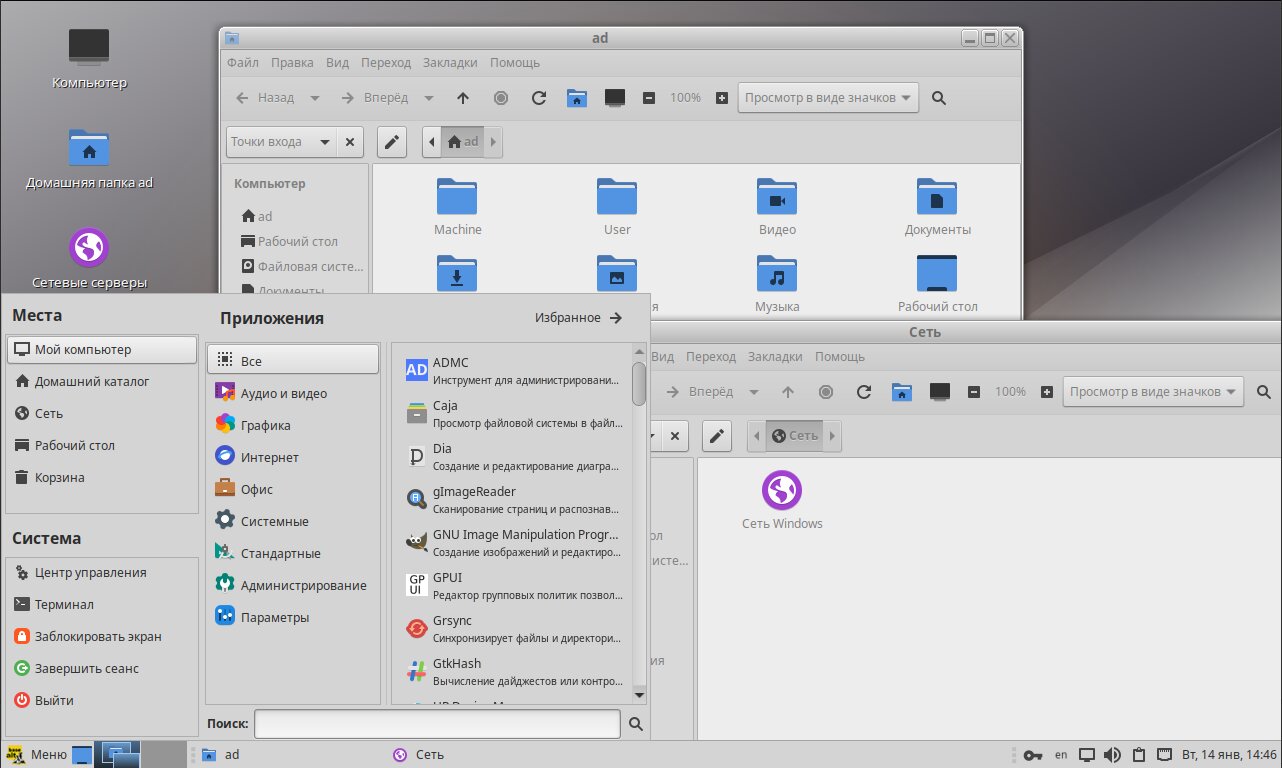The height and width of the screenshot is (768, 1282).
Task: Click the volume icon in system tray
Action: (1112, 755)
